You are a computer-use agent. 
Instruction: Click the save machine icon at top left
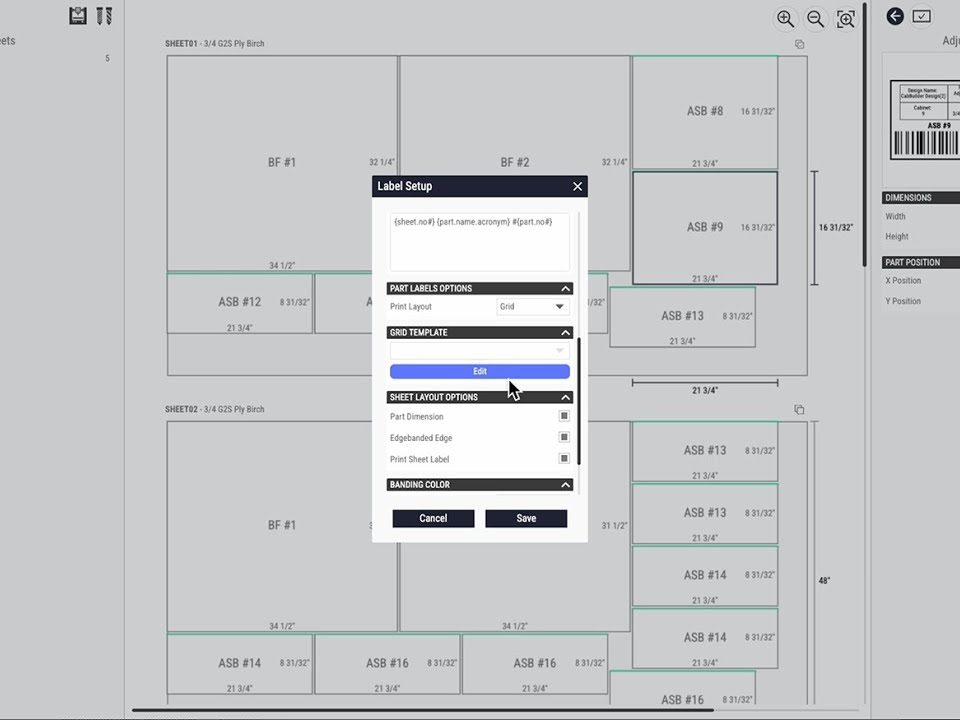click(78, 16)
